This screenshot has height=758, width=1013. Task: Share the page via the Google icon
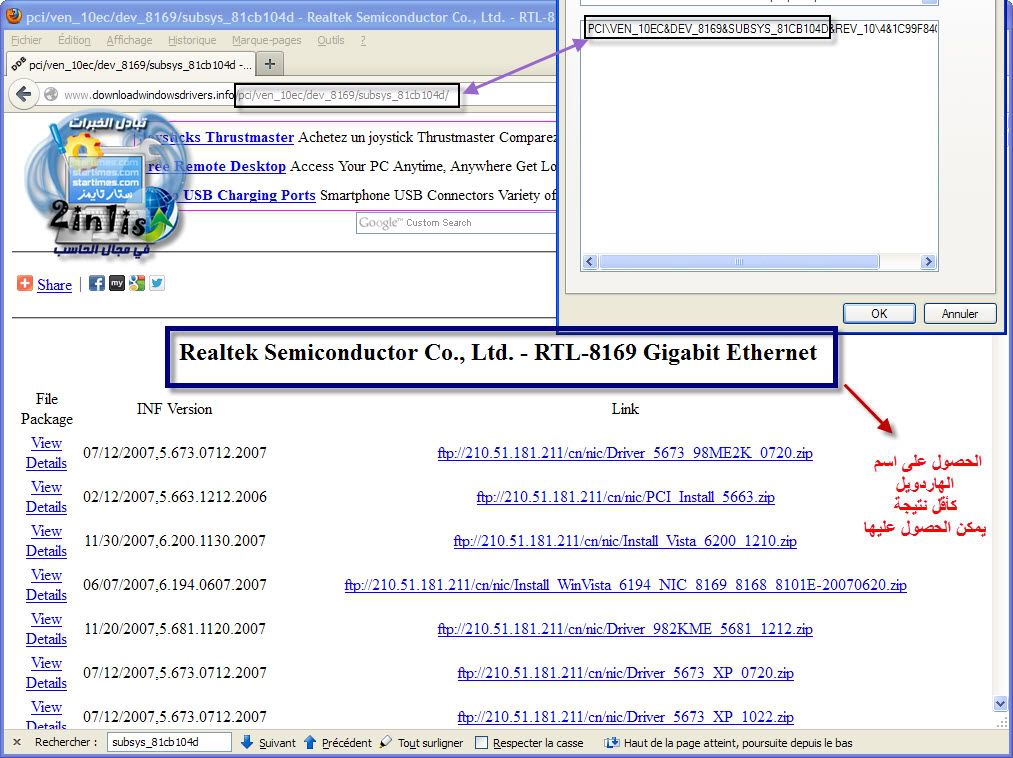[x=137, y=283]
